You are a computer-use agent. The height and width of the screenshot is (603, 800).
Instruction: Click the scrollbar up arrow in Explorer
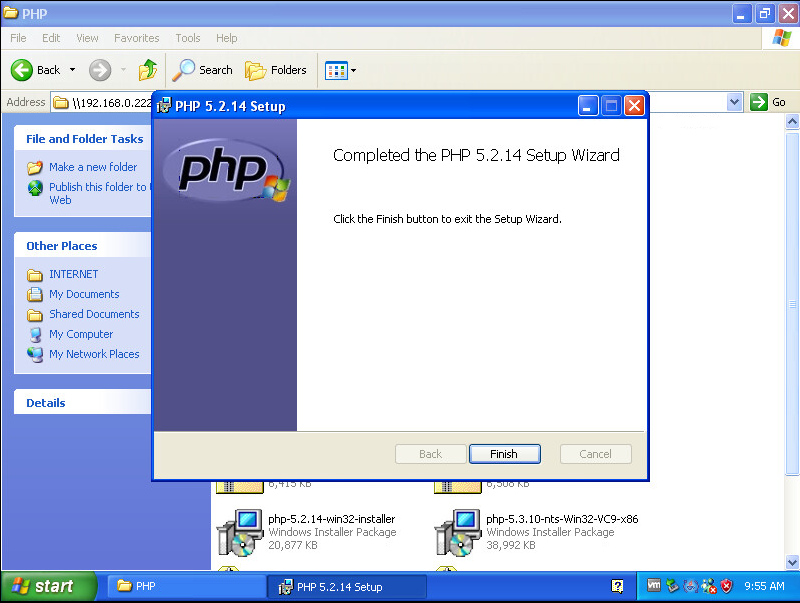792,121
